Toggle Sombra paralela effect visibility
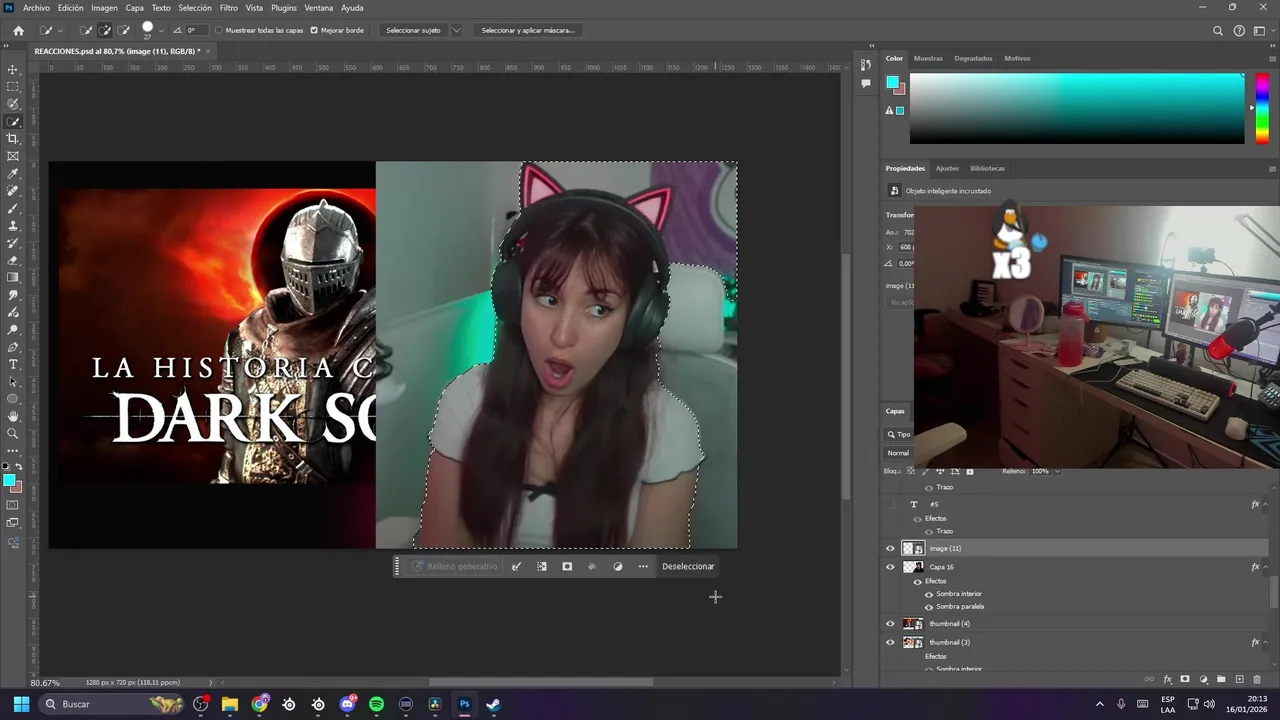Viewport: 1280px width, 720px height. click(929, 606)
